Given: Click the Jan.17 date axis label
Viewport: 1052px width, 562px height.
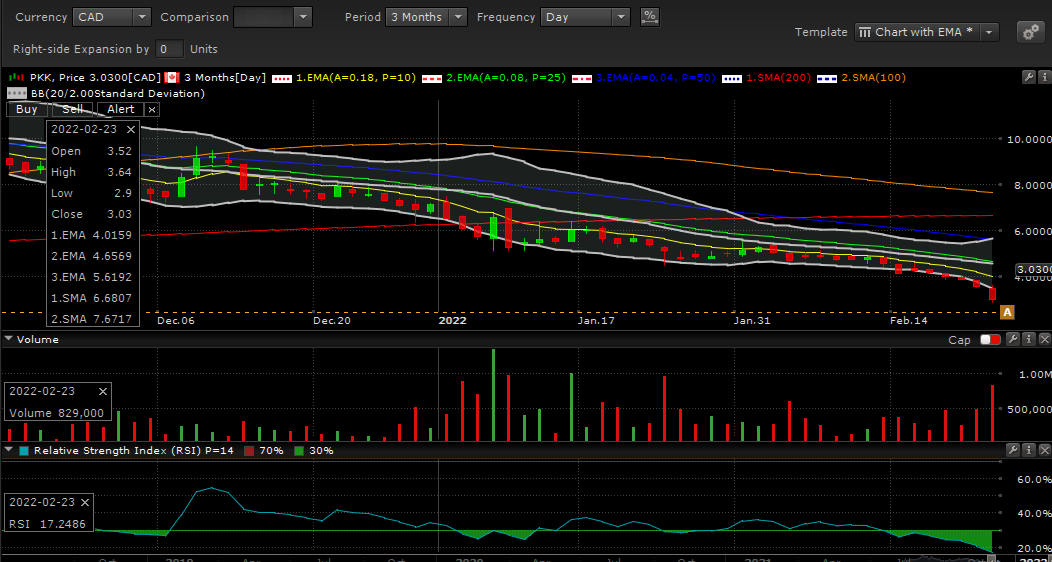Looking at the screenshot, I should click(597, 321).
